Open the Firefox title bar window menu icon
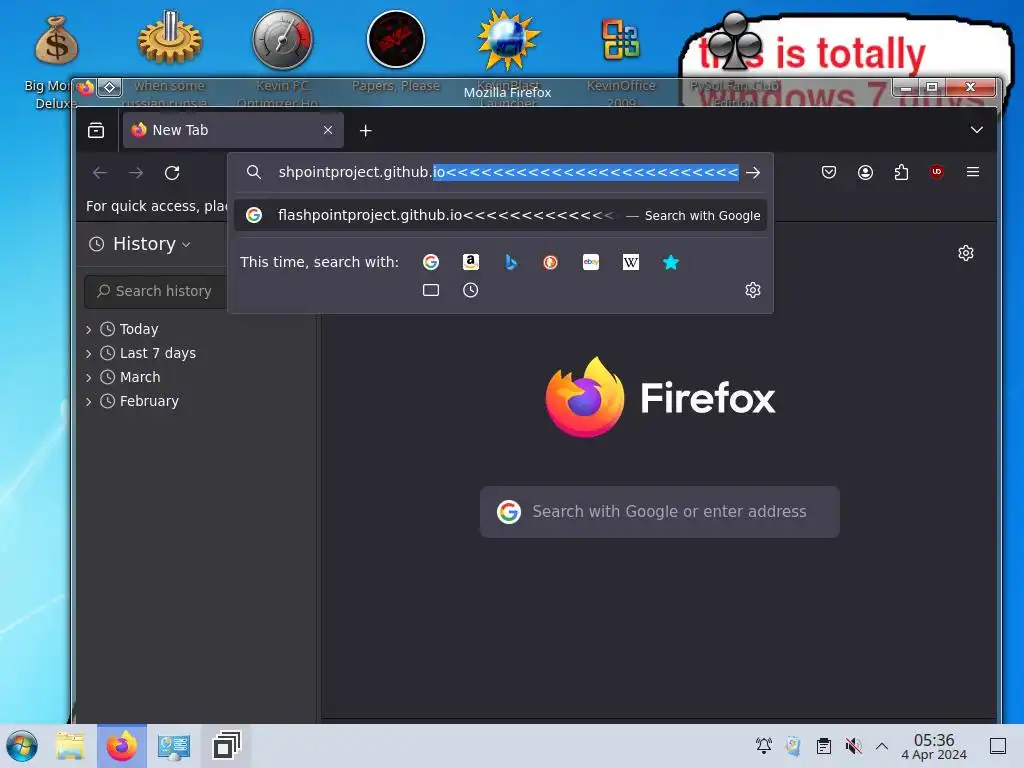Image resolution: width=1024 pixels, height=768 pixels. (x=86, y=87)
